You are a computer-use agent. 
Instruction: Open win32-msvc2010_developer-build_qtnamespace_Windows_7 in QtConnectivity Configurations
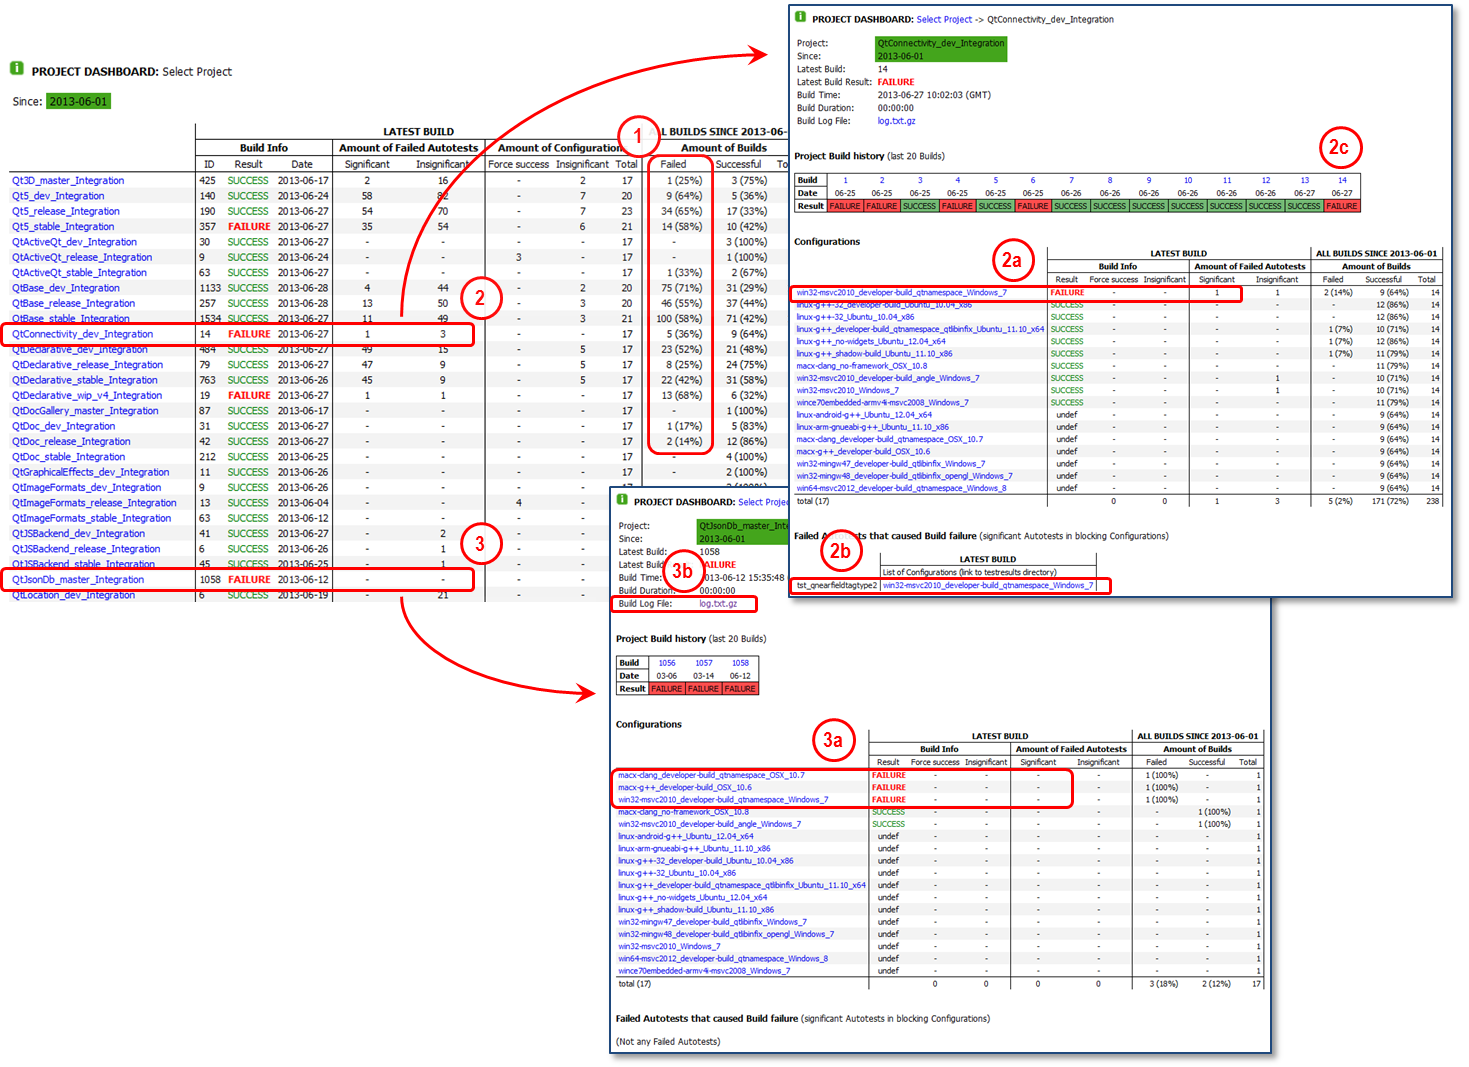[901, 293]
